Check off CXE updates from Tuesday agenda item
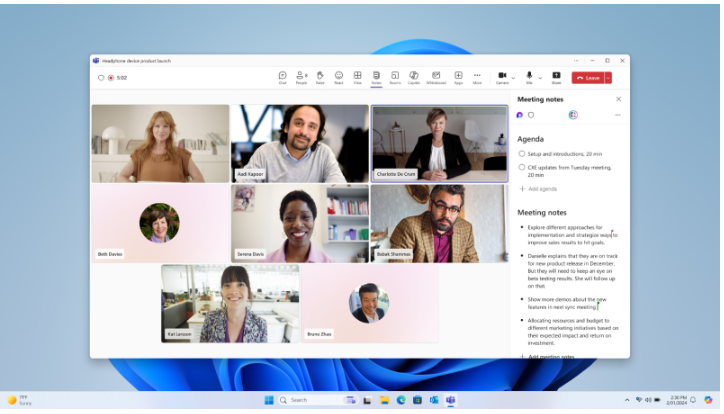This screenshot has height=414, width=724. pos(522,167)
